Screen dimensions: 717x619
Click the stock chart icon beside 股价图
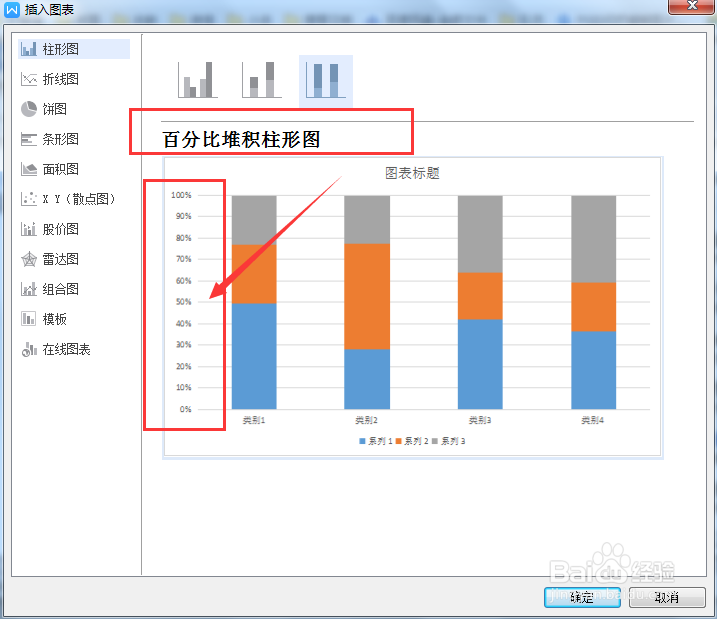[29, 229]
